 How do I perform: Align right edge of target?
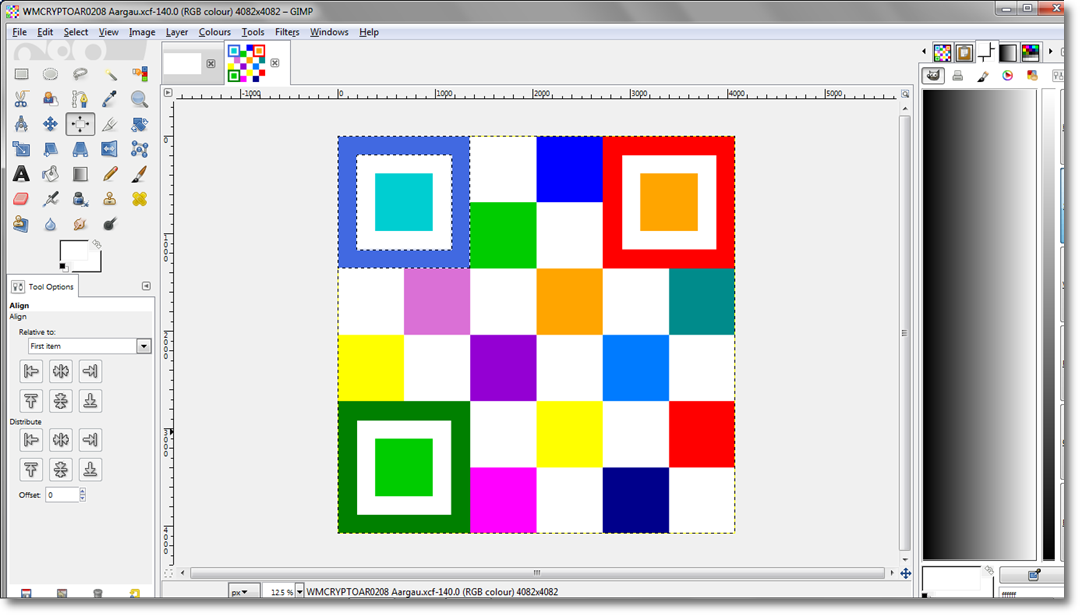click(x=90, y=372)
